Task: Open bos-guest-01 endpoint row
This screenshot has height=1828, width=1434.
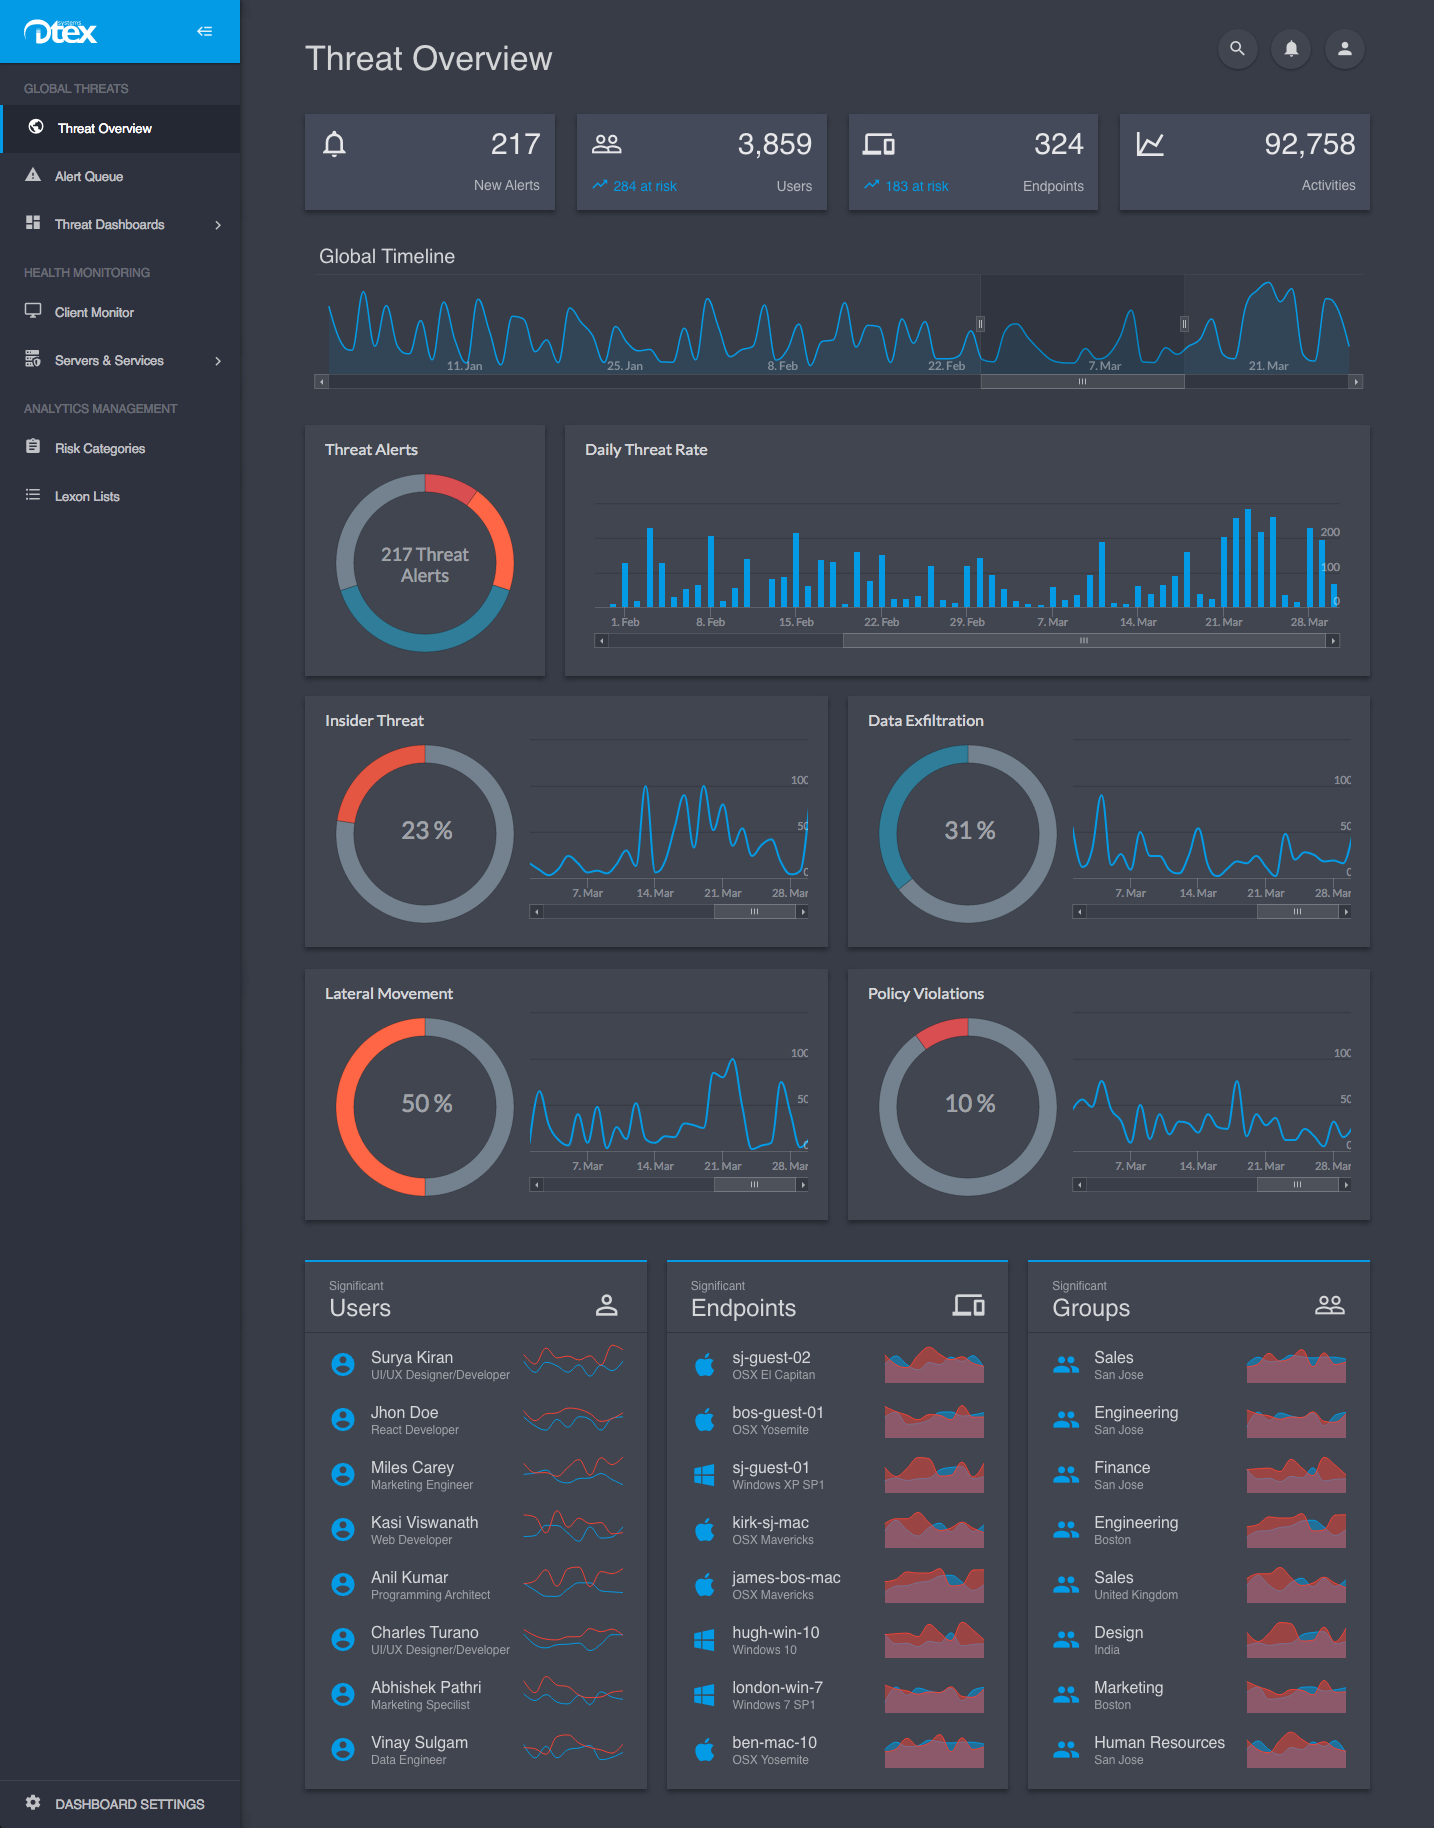Action: tap(837, 1420)
